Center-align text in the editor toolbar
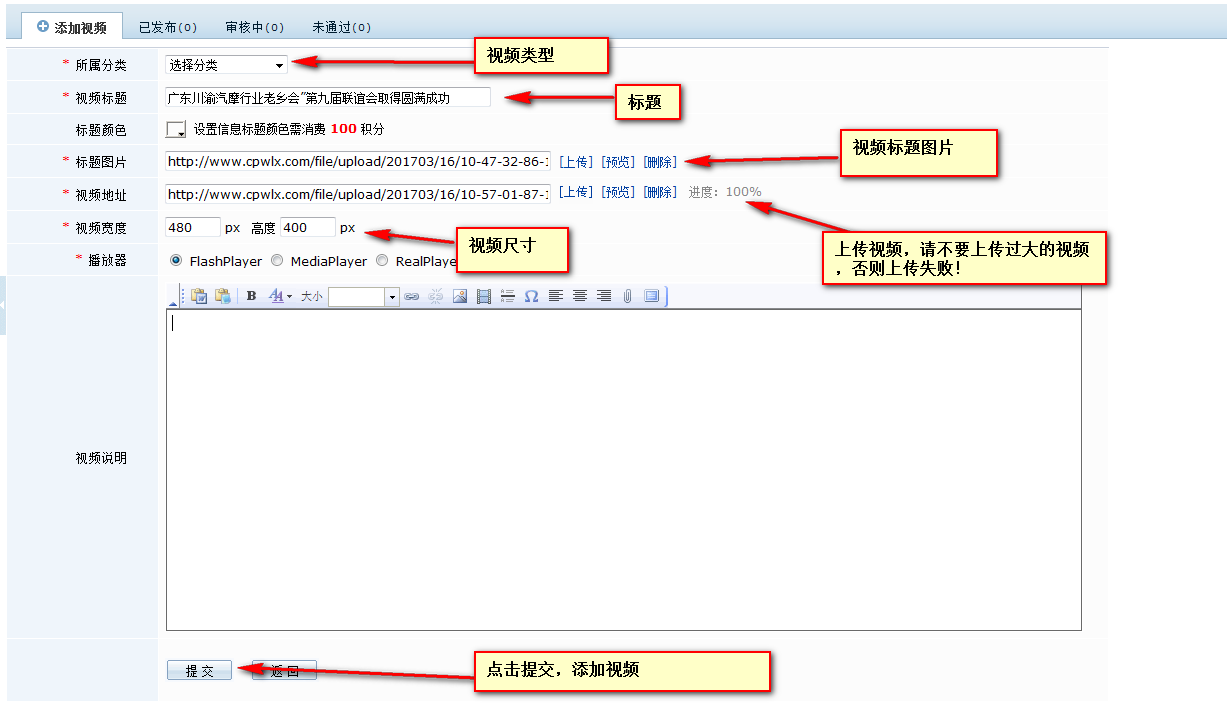The height and width of the screenshot is (703, 1227). (x=580, y=296)
